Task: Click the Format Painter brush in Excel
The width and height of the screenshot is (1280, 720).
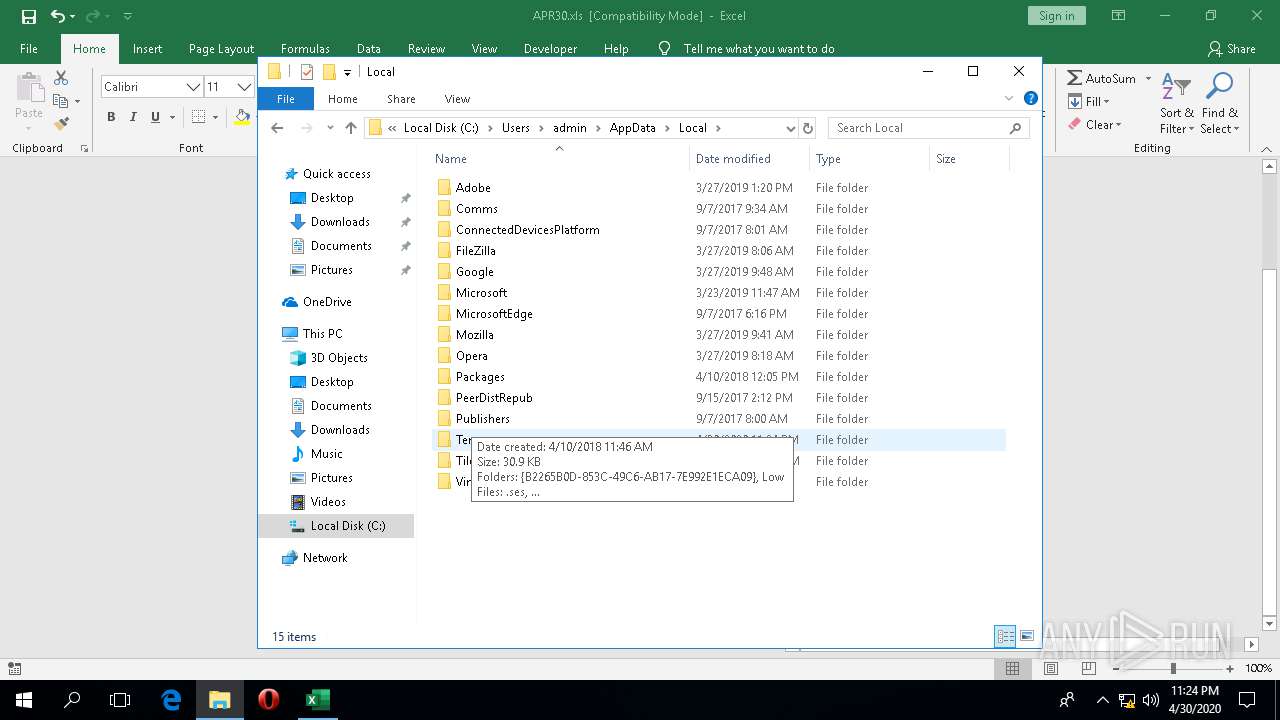Action: coord(61,124)
